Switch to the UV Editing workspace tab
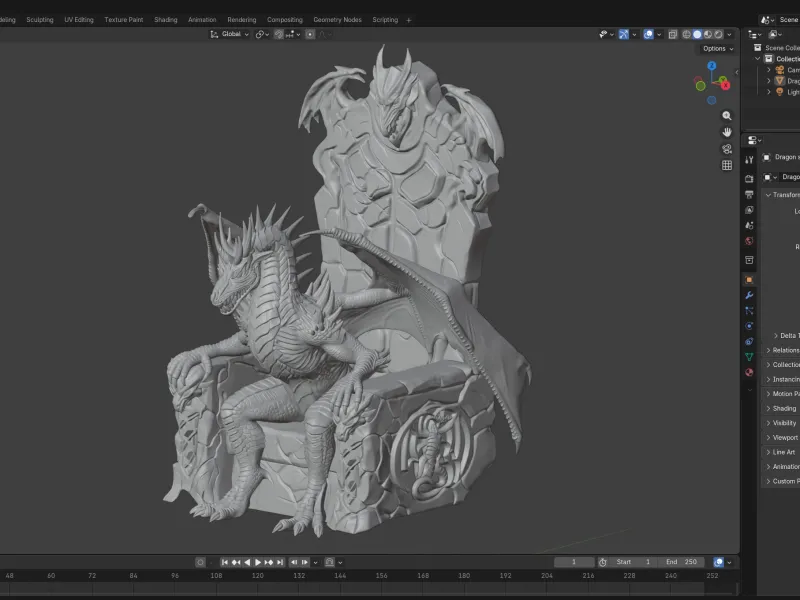Screen dimensions: 800x600 click(x=79, y=20)
